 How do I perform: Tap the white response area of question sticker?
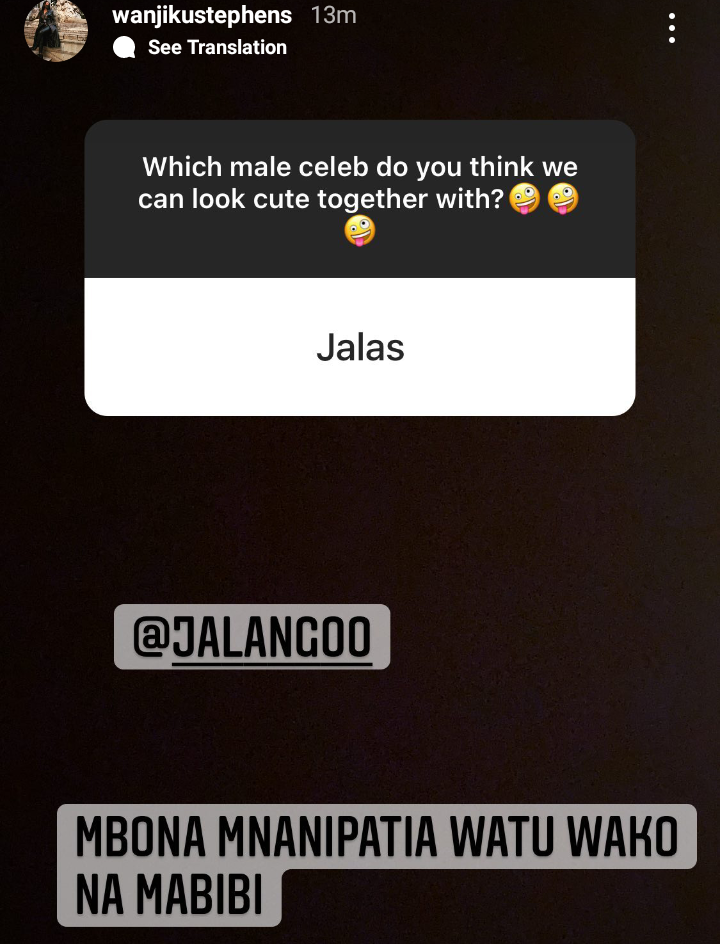point(360,347)
